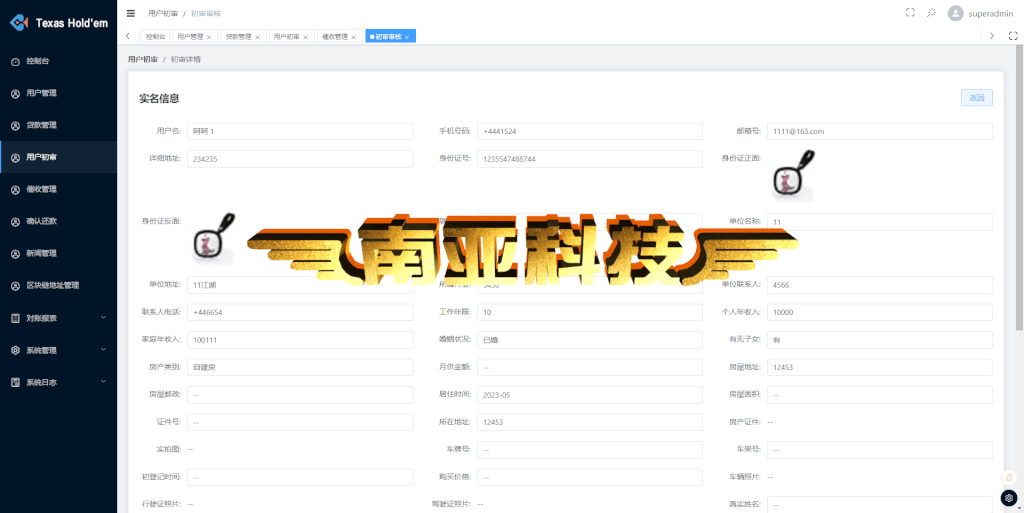Click the 所在地址 field
1024x513 pixels.
click(x=590, y=422)
